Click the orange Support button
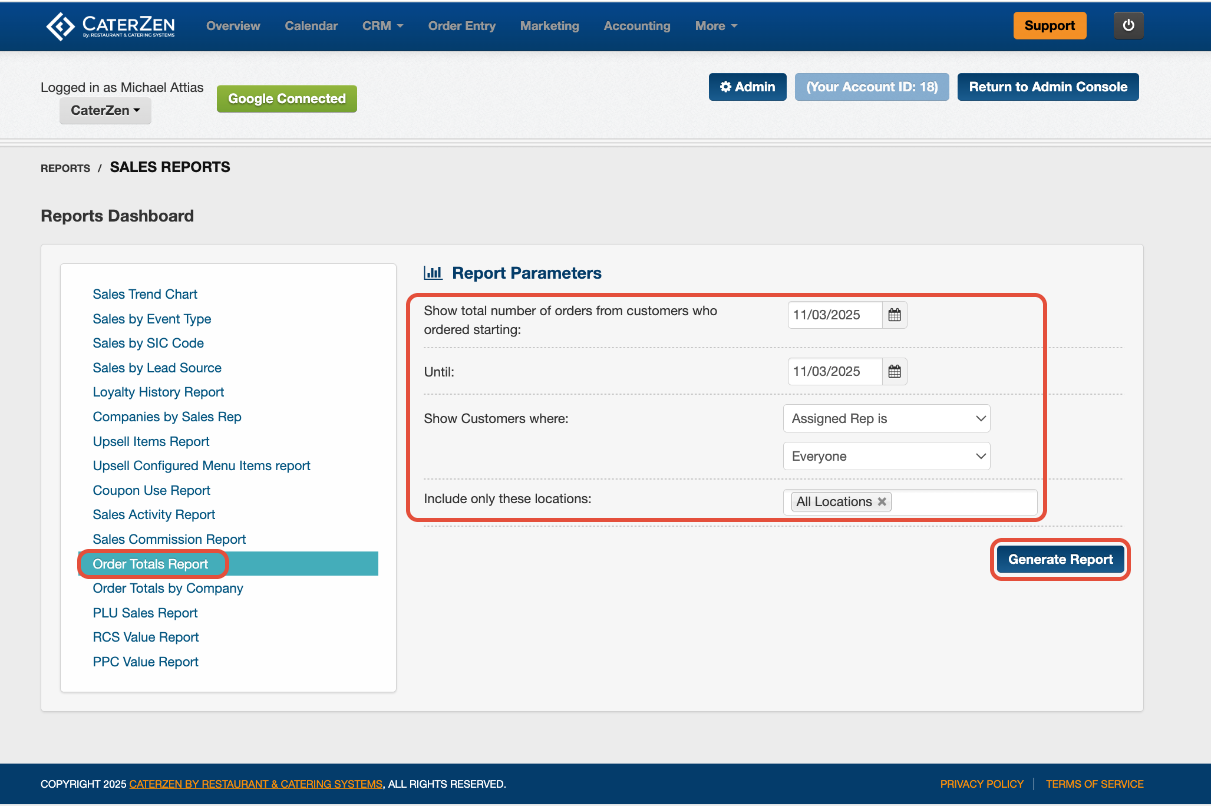 [1050, 26]
